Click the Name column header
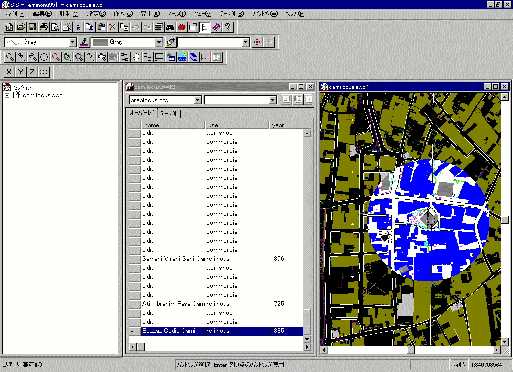 click(173, 125)
